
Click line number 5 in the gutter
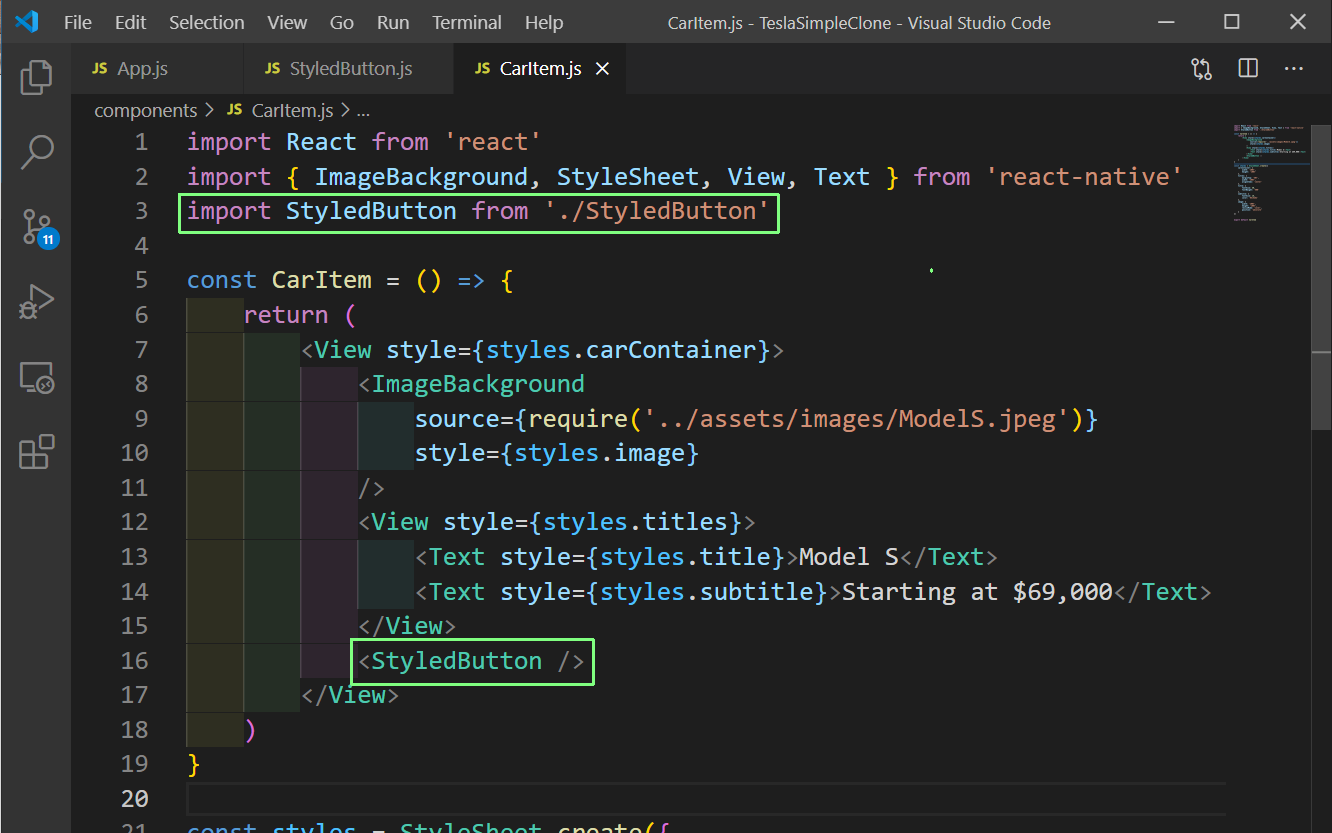tap(140, 280)
